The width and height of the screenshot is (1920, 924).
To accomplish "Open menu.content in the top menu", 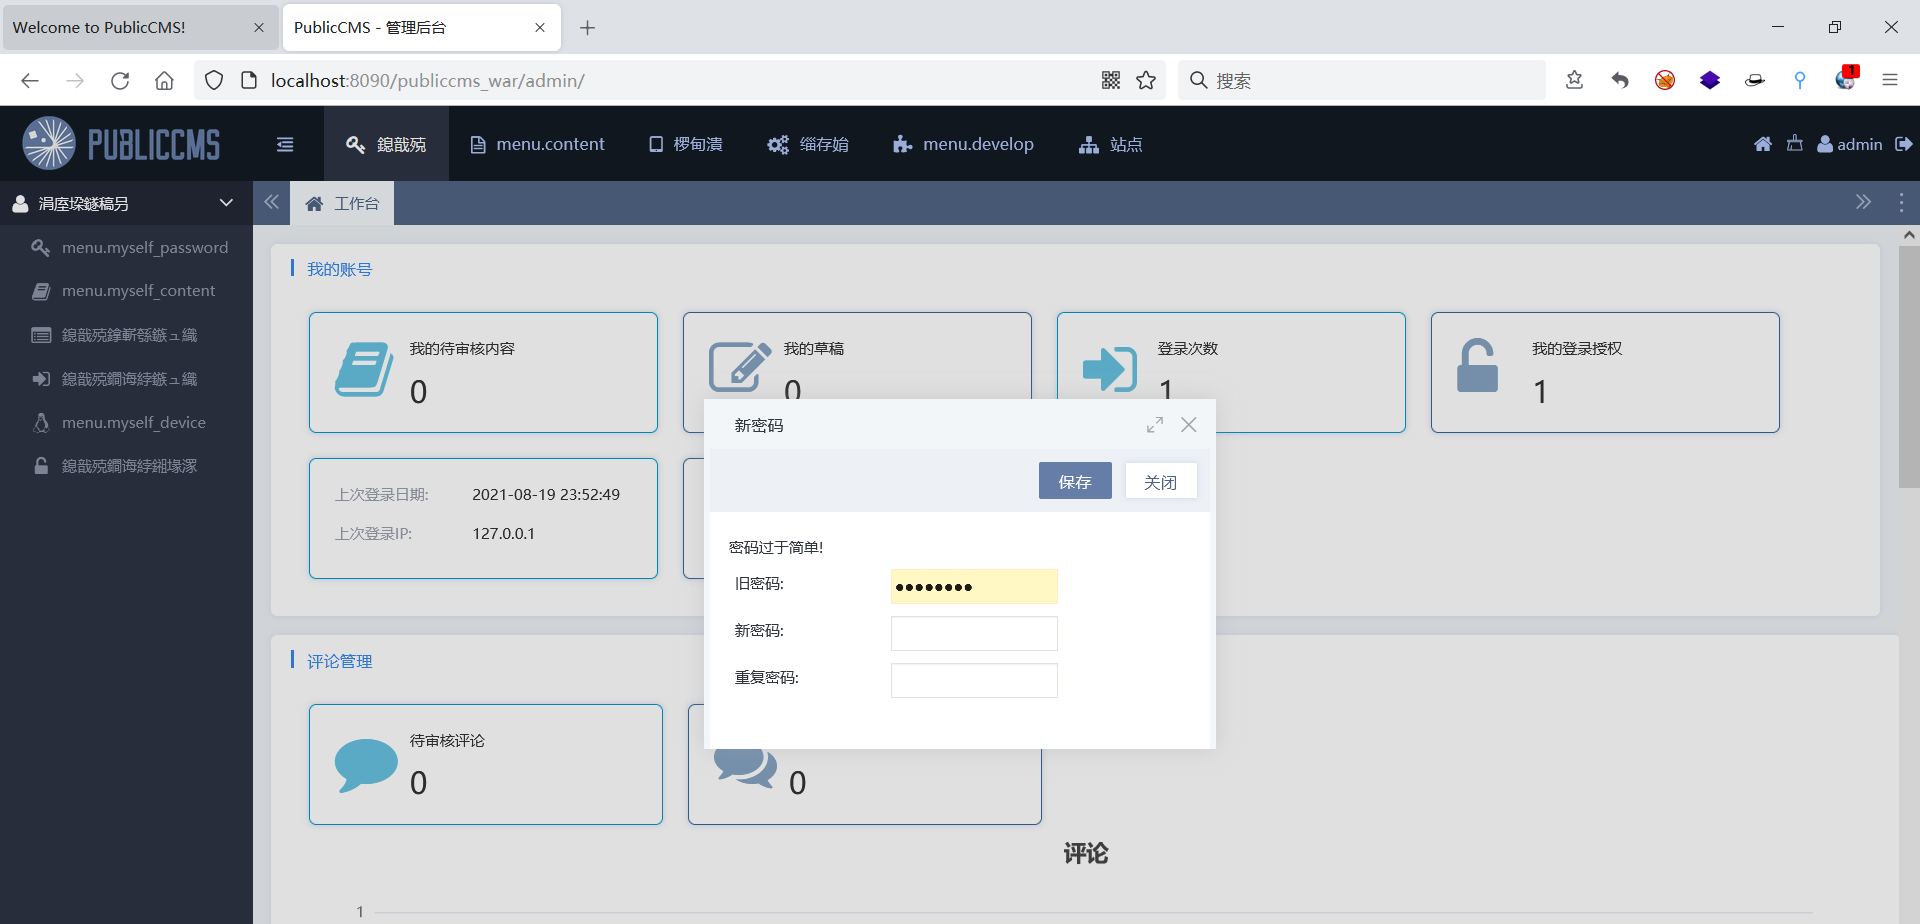I will click(x=537, y=143).
